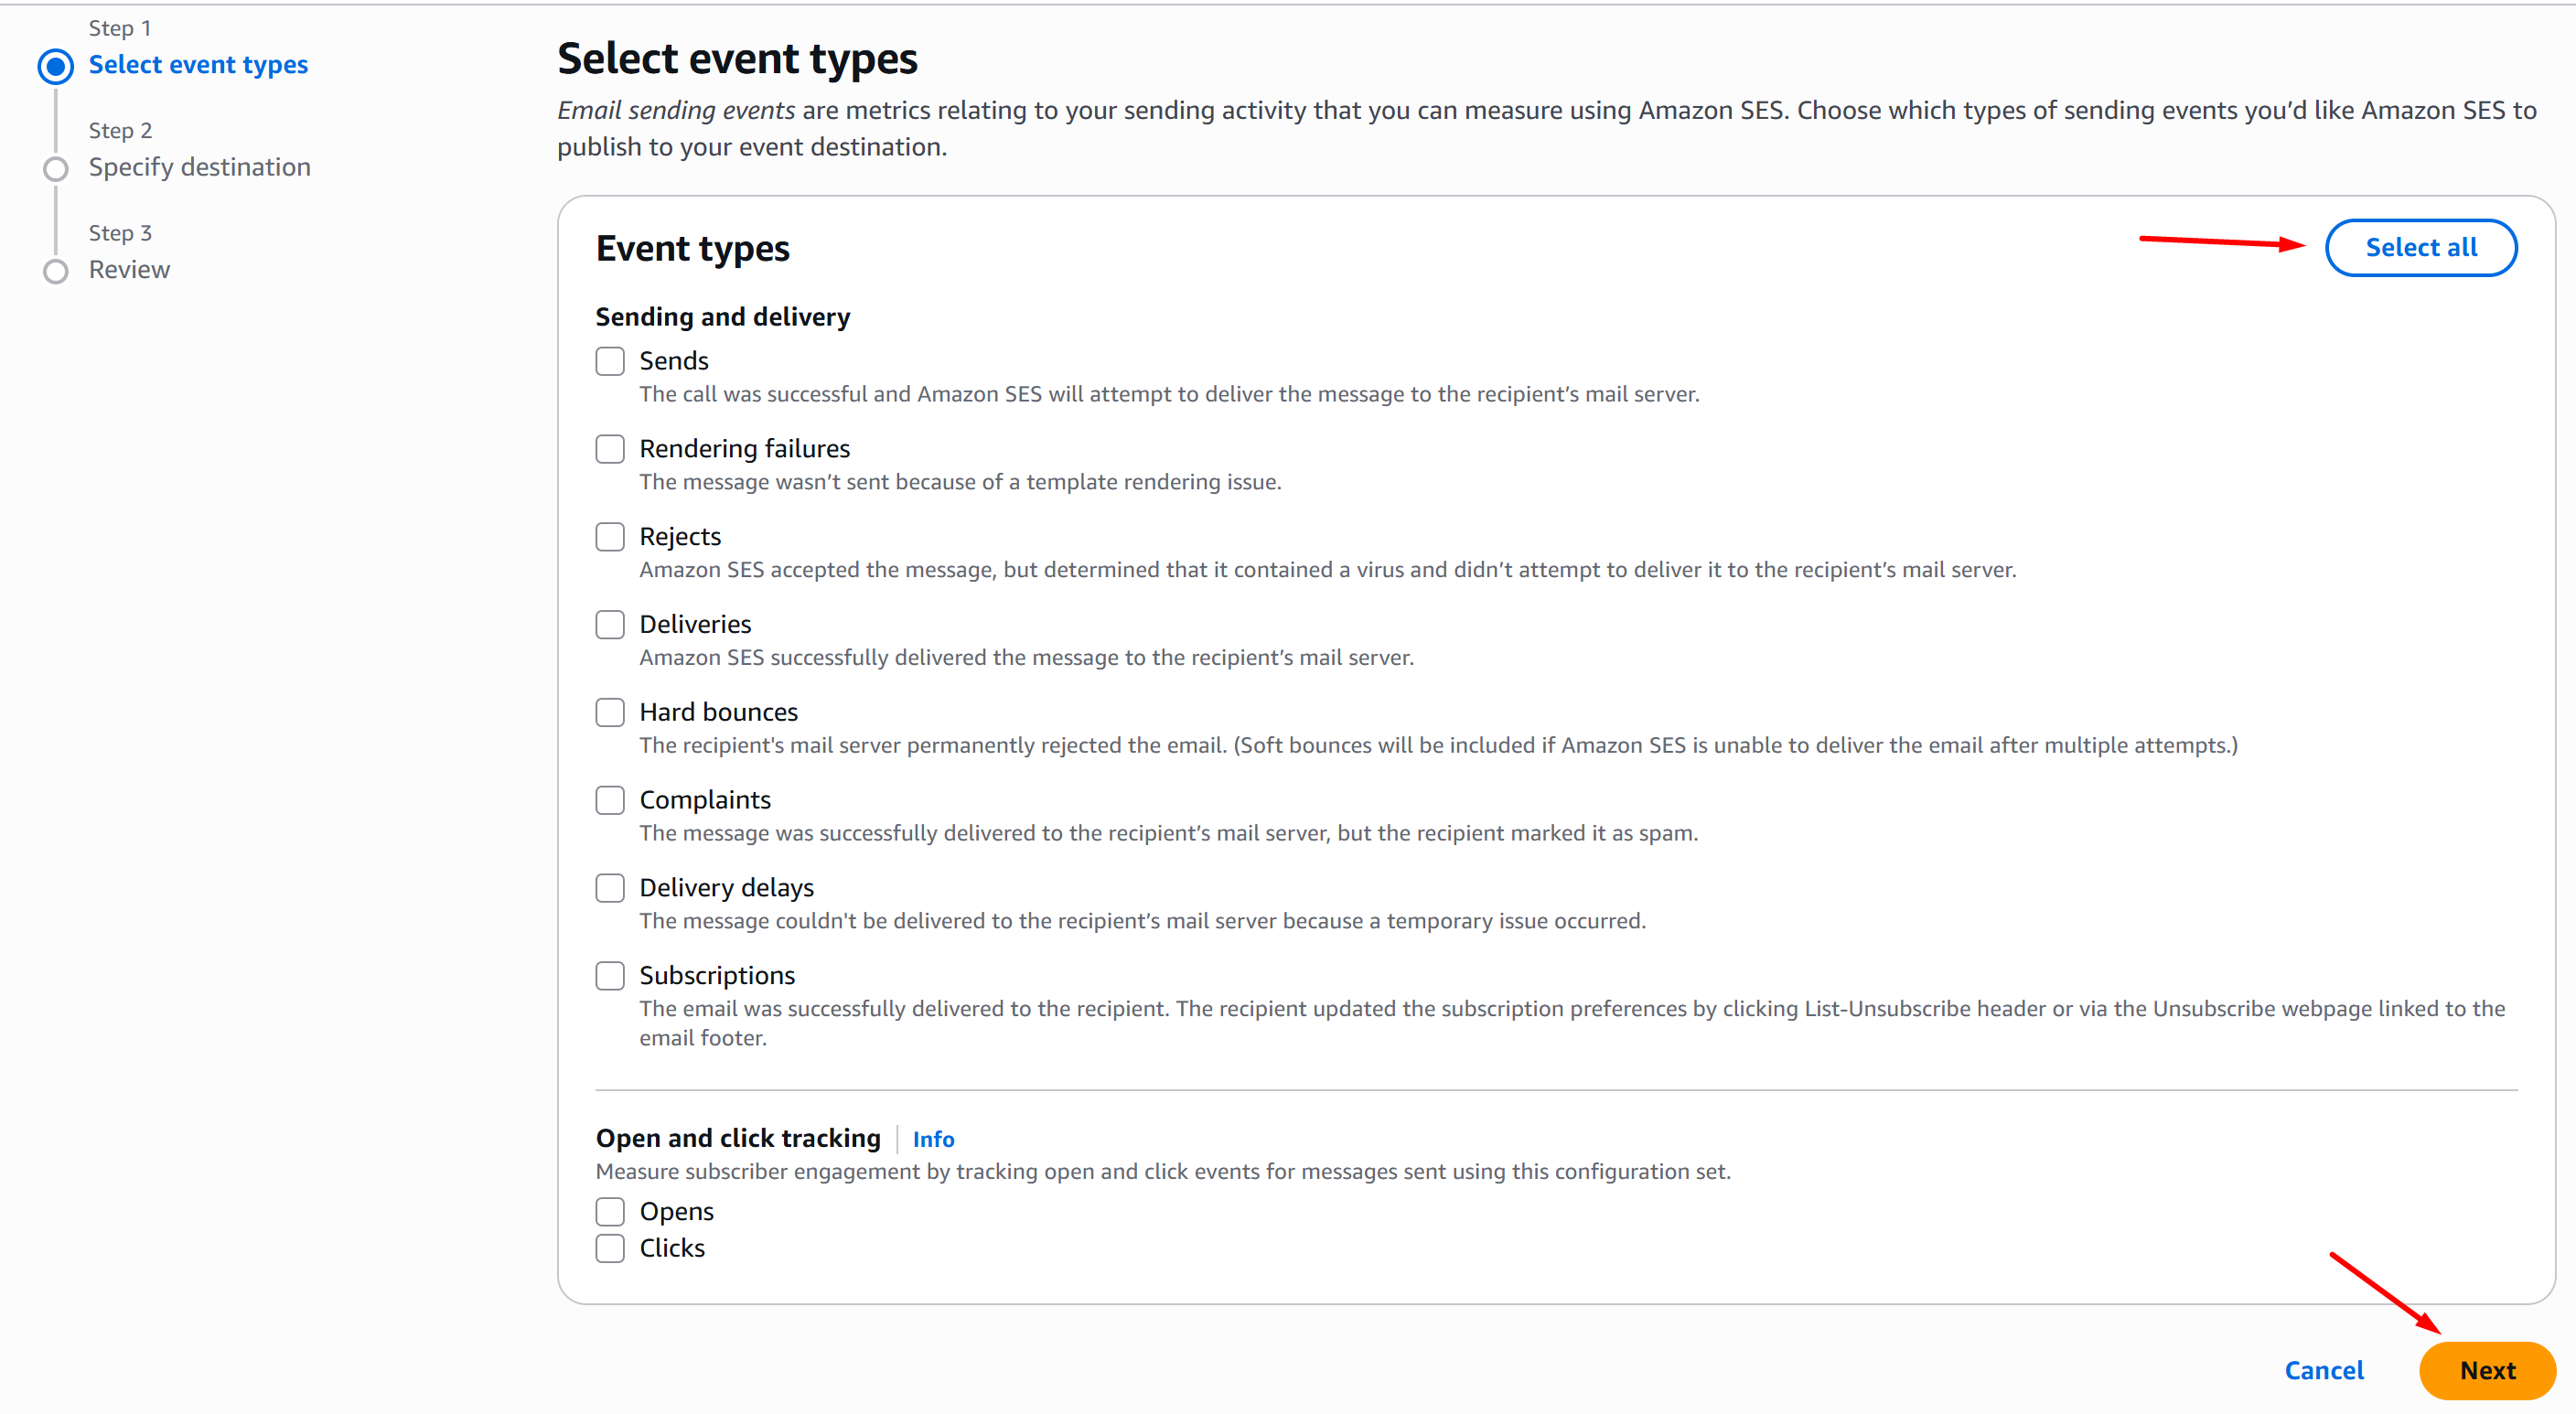The width and height of the screenshot is (2576, 1414).
Task: Click Select event types step label
Action: coord(198,65)
